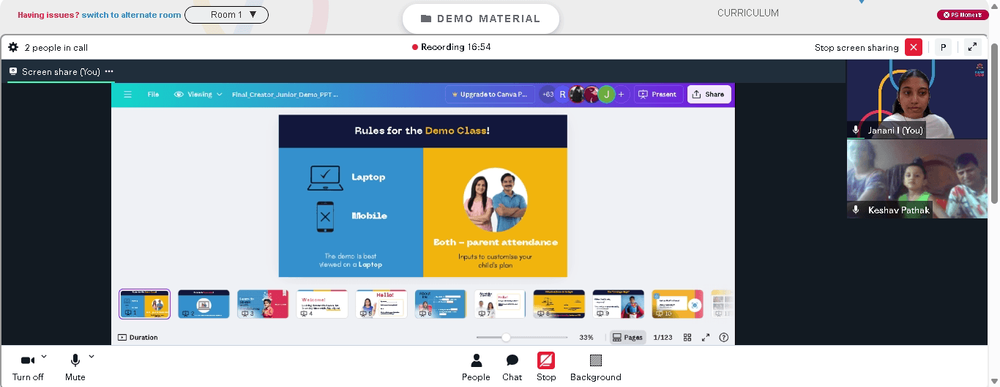Select slide thumbnail 5 Hello
Image resolution: width=1000 pixels, height=387 pixels.
381,304
